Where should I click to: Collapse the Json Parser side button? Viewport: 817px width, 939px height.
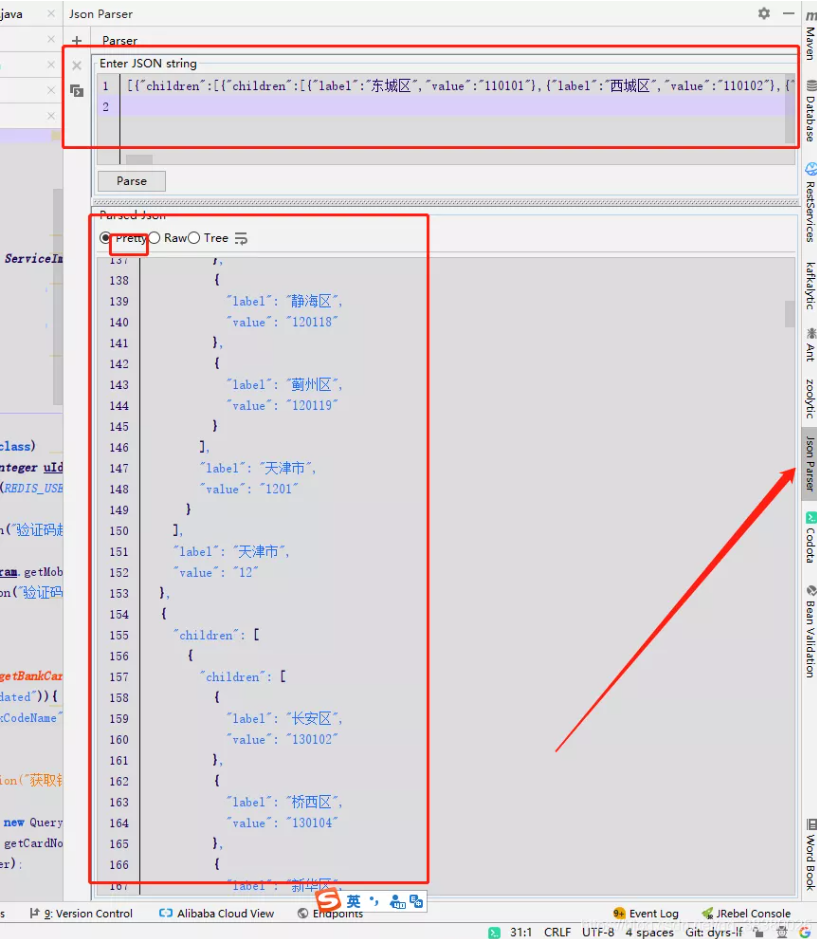point(809,464)
